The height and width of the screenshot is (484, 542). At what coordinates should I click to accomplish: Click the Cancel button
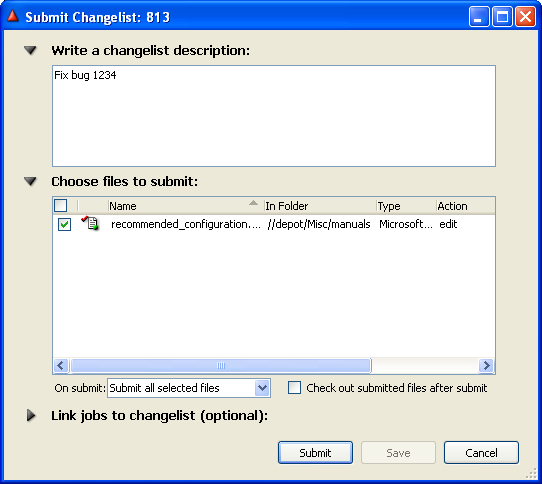[481, 453]
